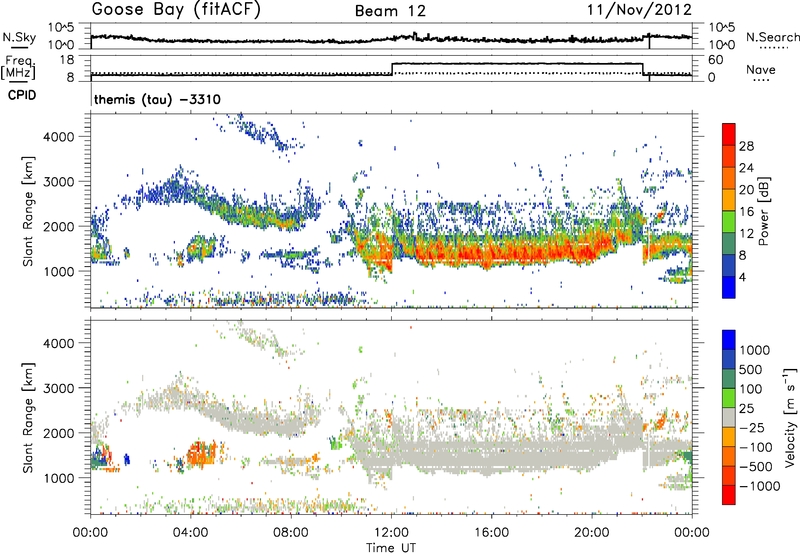Click the '3000' tick on the velocity panel axis
This screenshot has width=800, height=554.
(59, 388)
